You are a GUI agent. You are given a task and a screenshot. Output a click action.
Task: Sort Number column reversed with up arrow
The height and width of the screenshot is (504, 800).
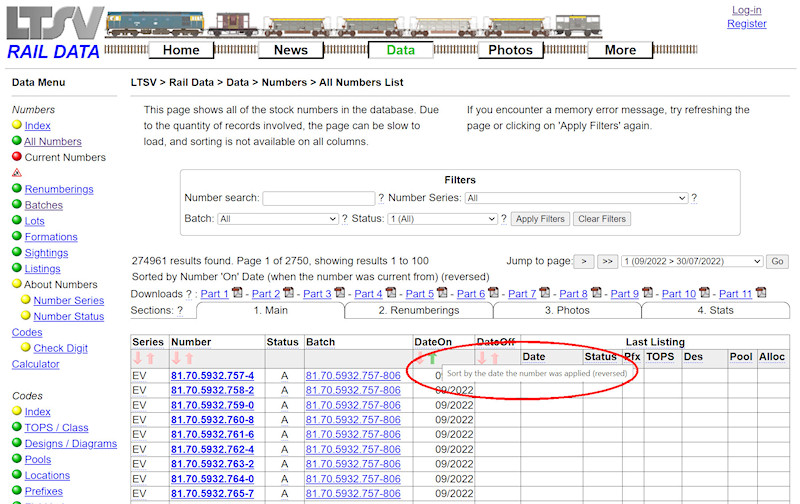[190, 358]
